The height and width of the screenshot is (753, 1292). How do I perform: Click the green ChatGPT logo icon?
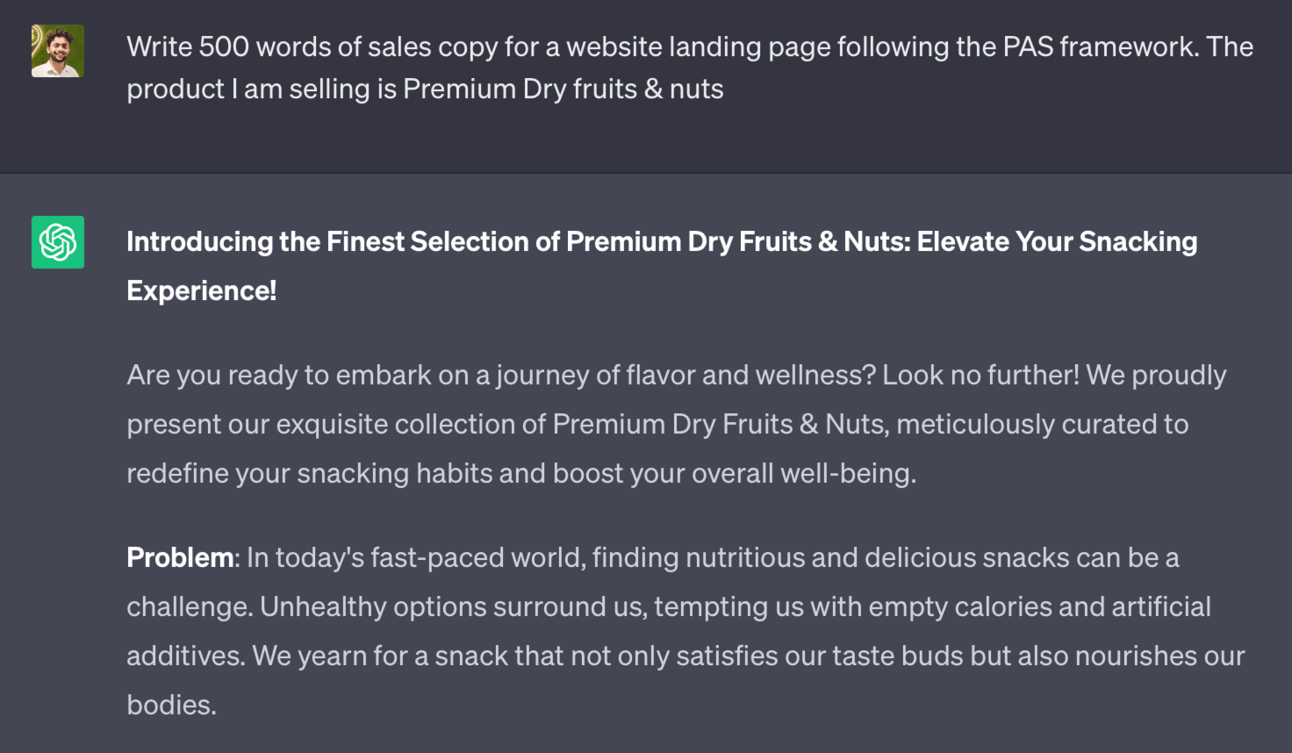coord(58,242)
